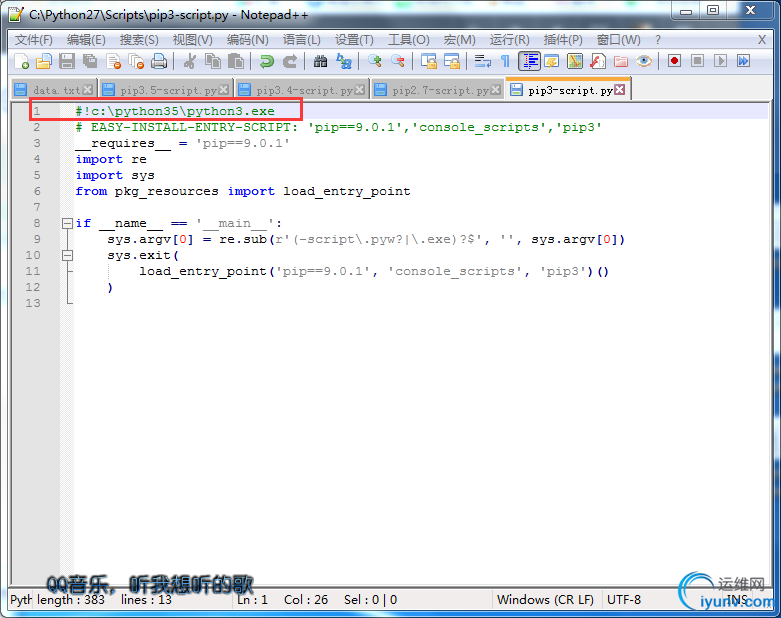The height and width of the screenshot is (618, 781).
Task: Open the 文件(F) menu
Action: (x=34, y=40)
